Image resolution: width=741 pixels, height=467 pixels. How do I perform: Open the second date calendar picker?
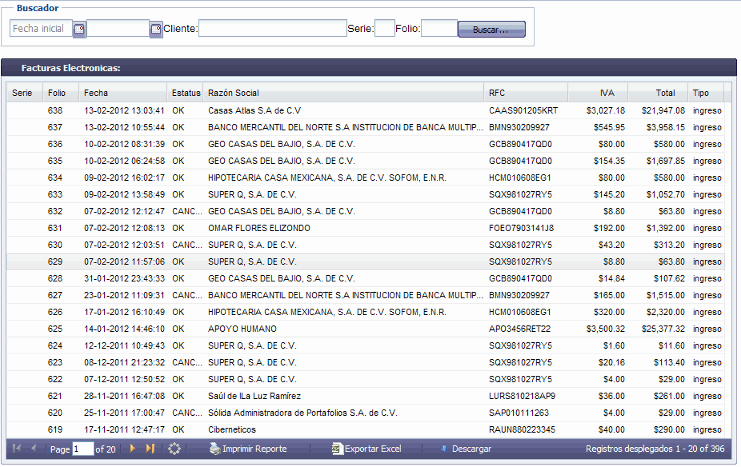156,29
